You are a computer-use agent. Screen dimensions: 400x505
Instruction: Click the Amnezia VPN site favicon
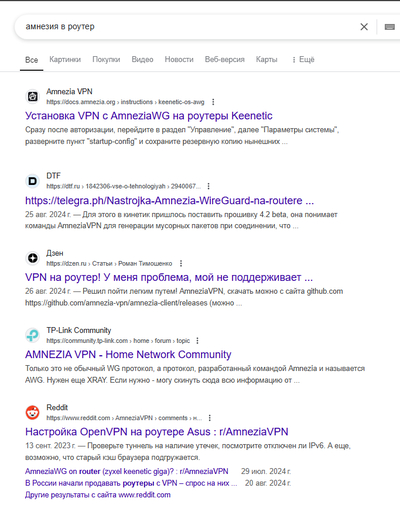(33, 97)
